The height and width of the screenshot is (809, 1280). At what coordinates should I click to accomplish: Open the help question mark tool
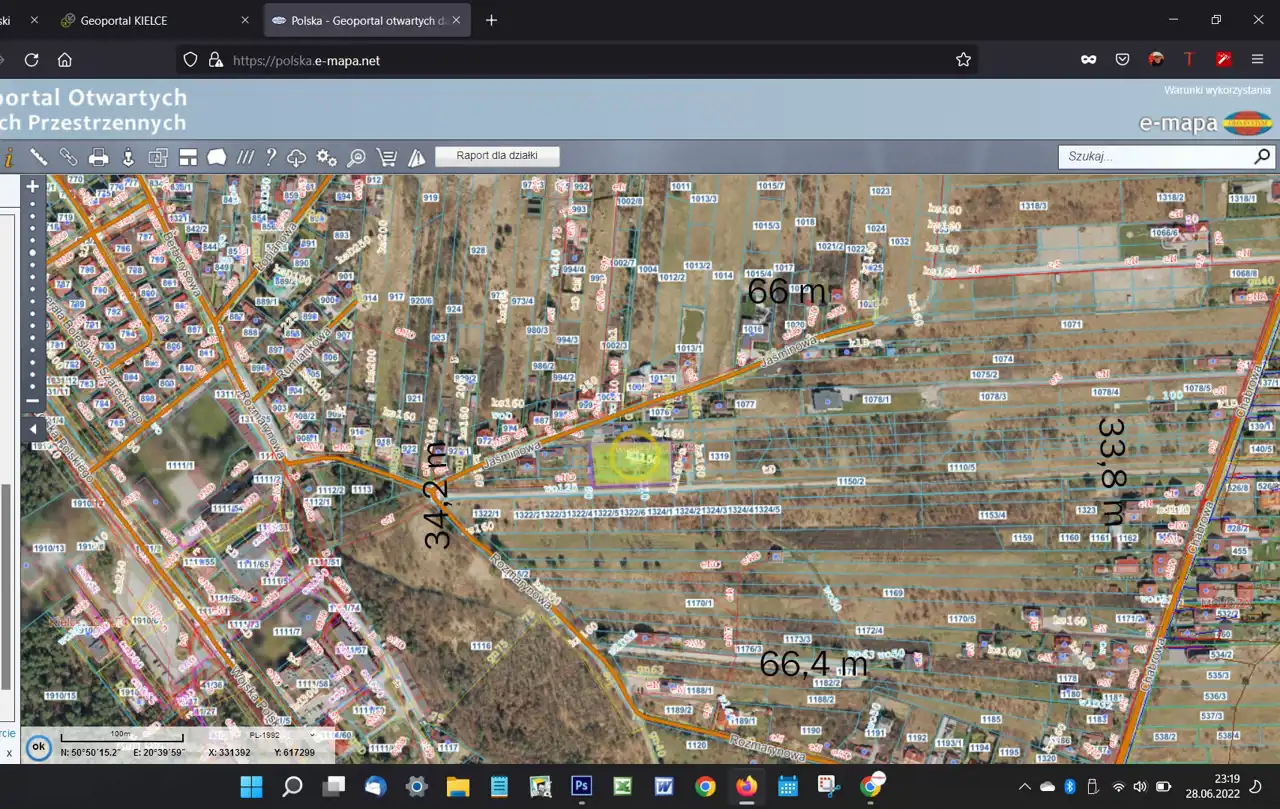coord(270,157)
